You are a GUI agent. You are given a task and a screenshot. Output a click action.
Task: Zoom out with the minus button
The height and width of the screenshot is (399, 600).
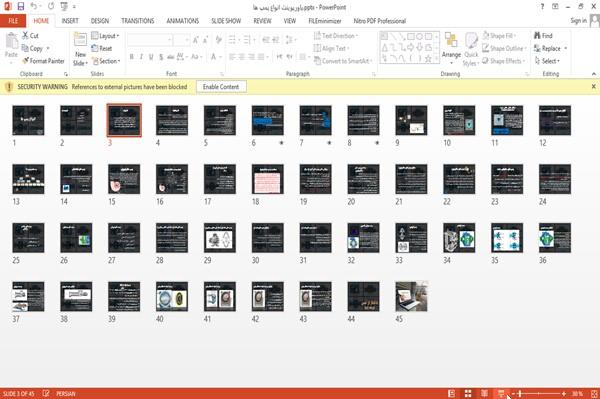(x=514, y=394)
